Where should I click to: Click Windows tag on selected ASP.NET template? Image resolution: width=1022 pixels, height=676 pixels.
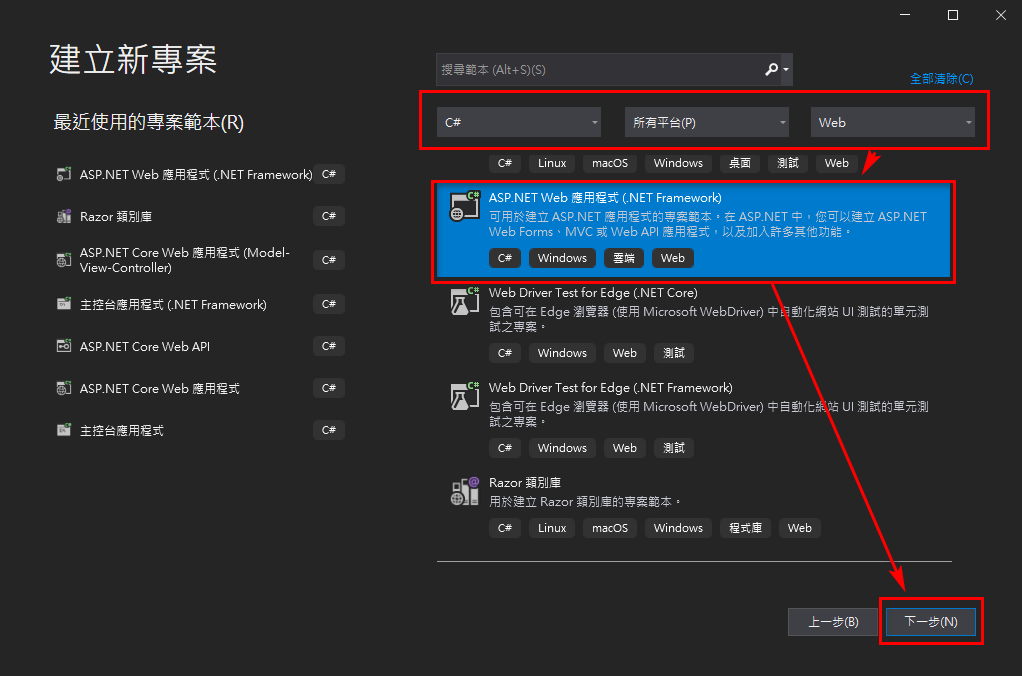(562, 258)
